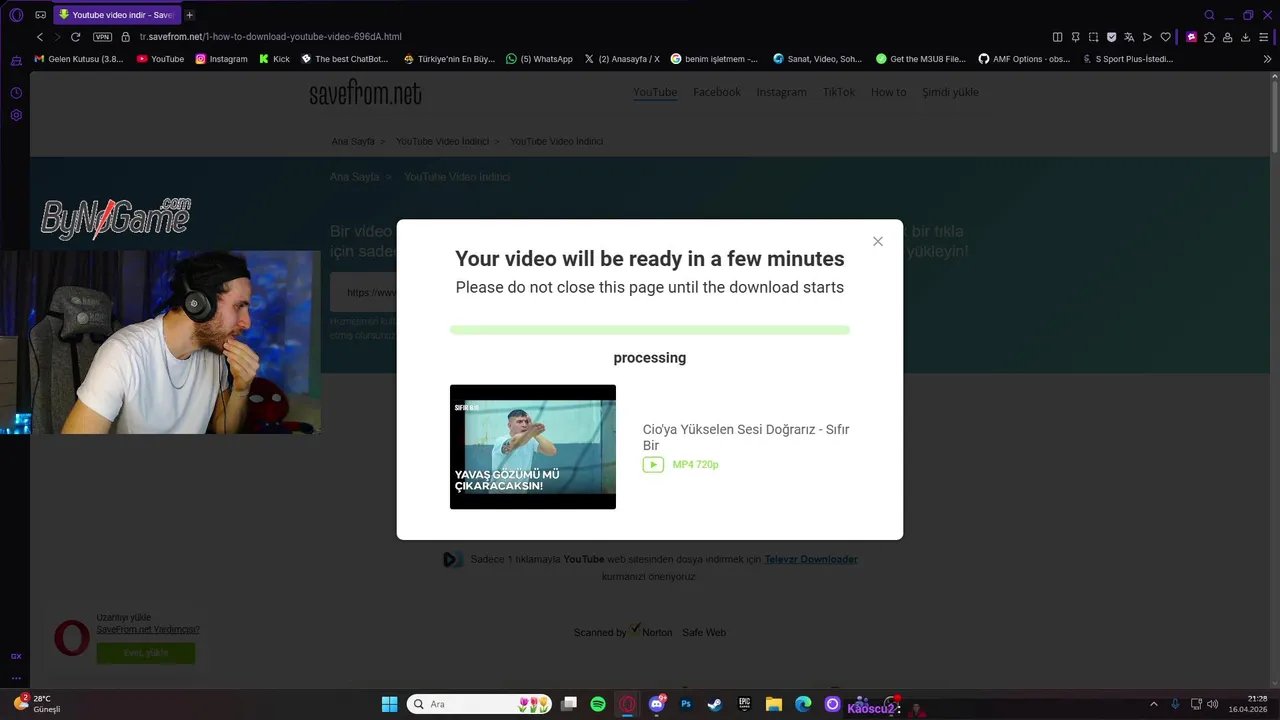Click the MP4 720p format label

[696, 465]
